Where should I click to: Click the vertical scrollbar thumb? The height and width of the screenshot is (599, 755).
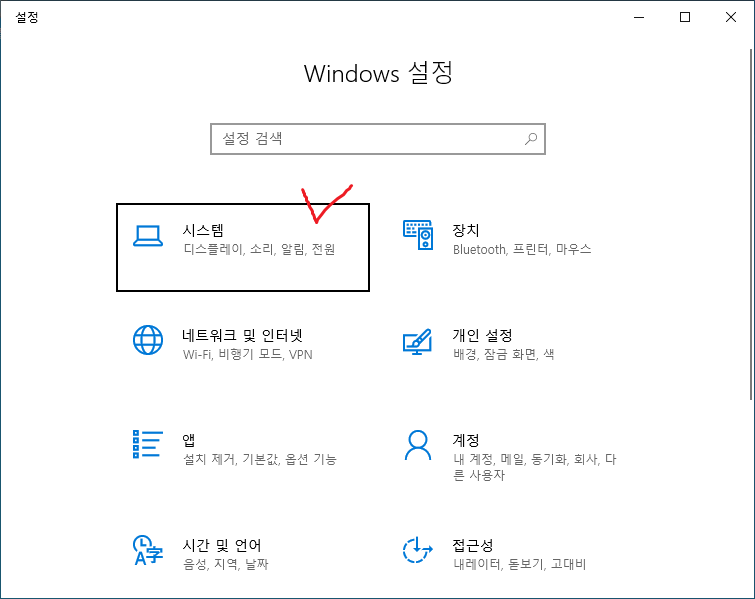click(x=751, y=224)
